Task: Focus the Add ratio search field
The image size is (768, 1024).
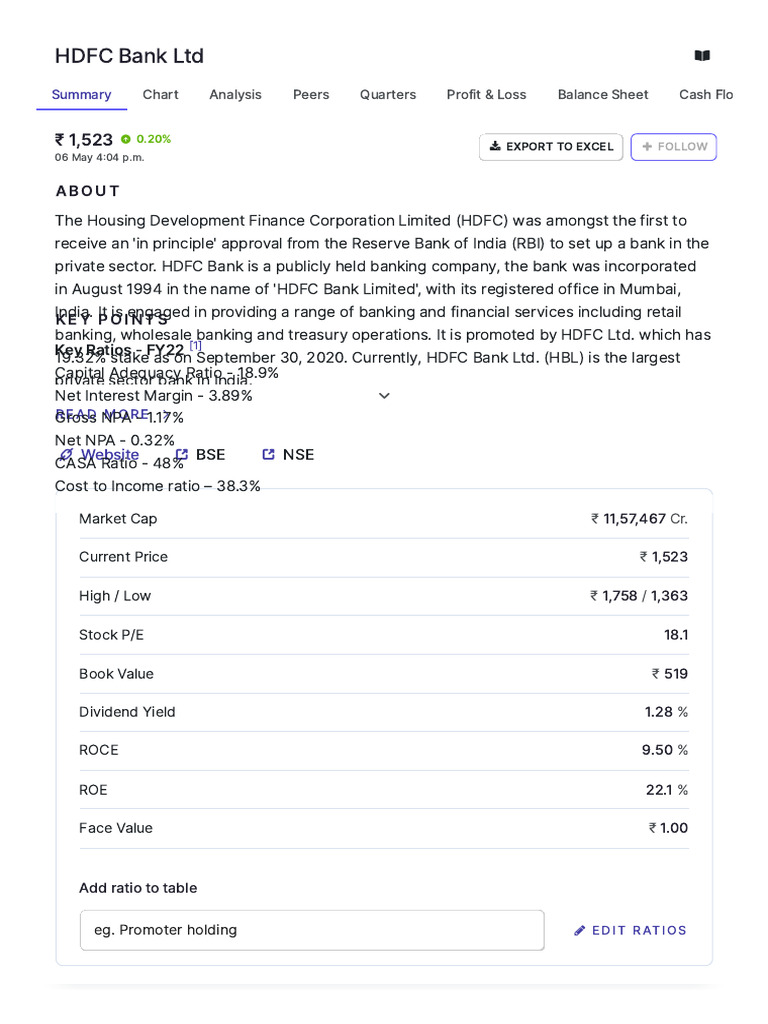Action: [x=312, y=930]
